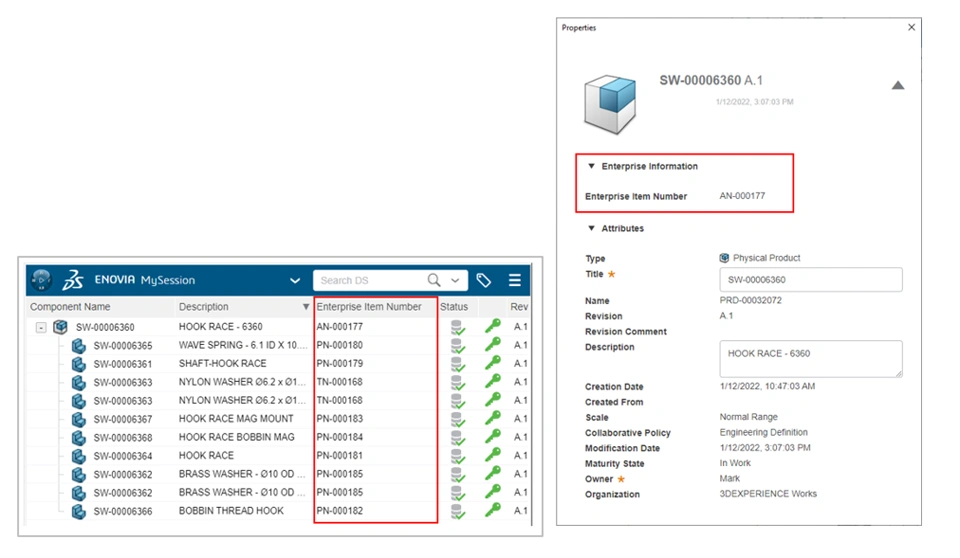Click the AN-000177 cell in the table
The width and height of the screenshot is (960, 558).
coord(340,327)
